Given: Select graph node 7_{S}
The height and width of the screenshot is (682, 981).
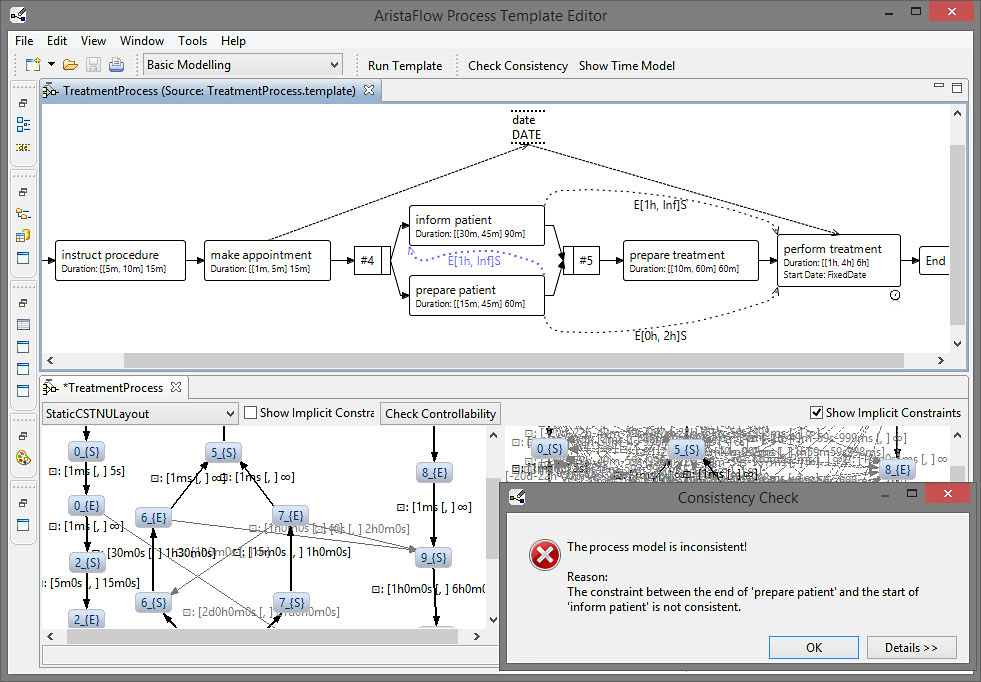Looking at the screenshot, I should (x=292, y=603).
